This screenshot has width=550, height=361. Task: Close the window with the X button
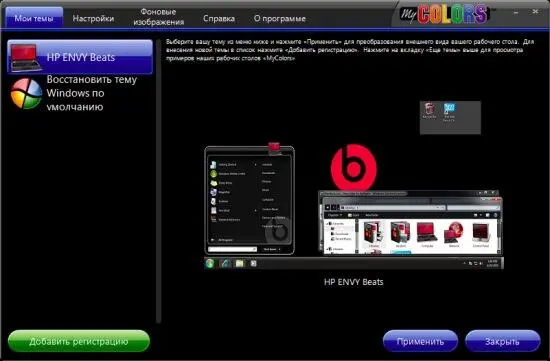click(535, 12)
